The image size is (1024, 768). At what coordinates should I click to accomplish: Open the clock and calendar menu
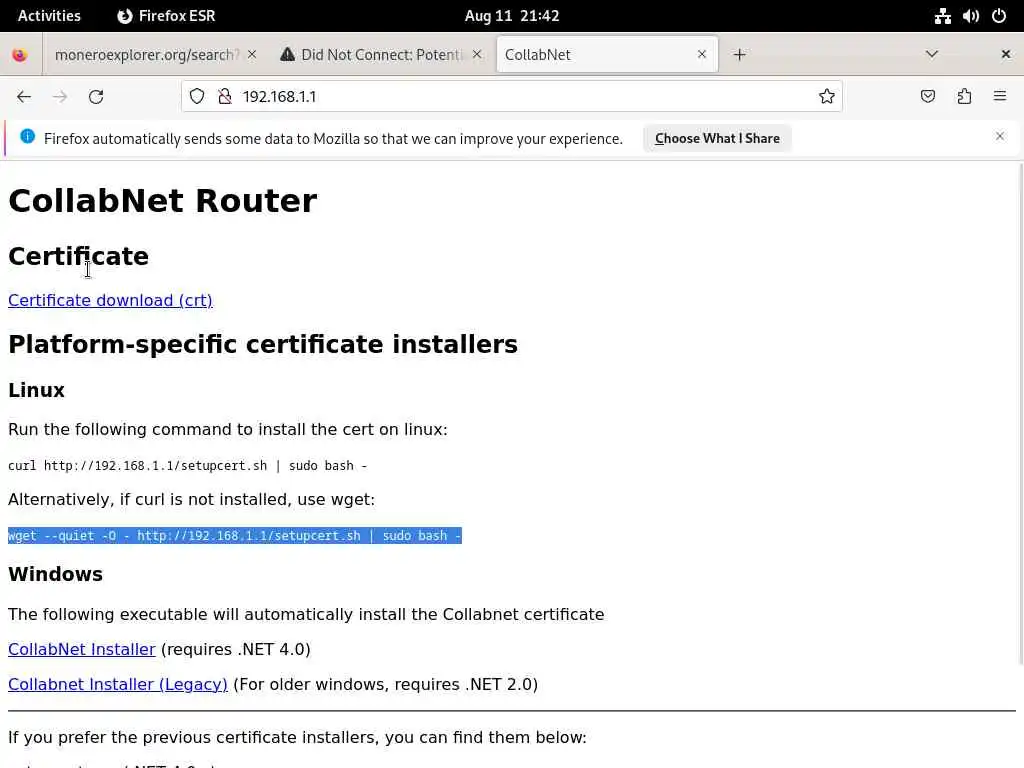(x=512, y=16)
